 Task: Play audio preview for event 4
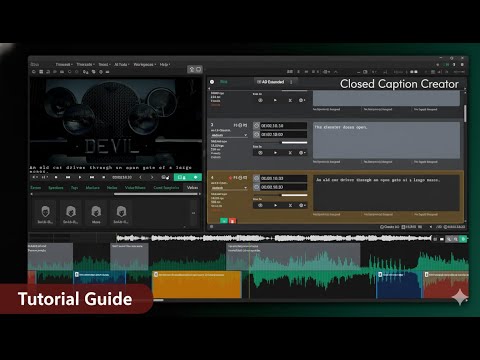coord(275,205)
